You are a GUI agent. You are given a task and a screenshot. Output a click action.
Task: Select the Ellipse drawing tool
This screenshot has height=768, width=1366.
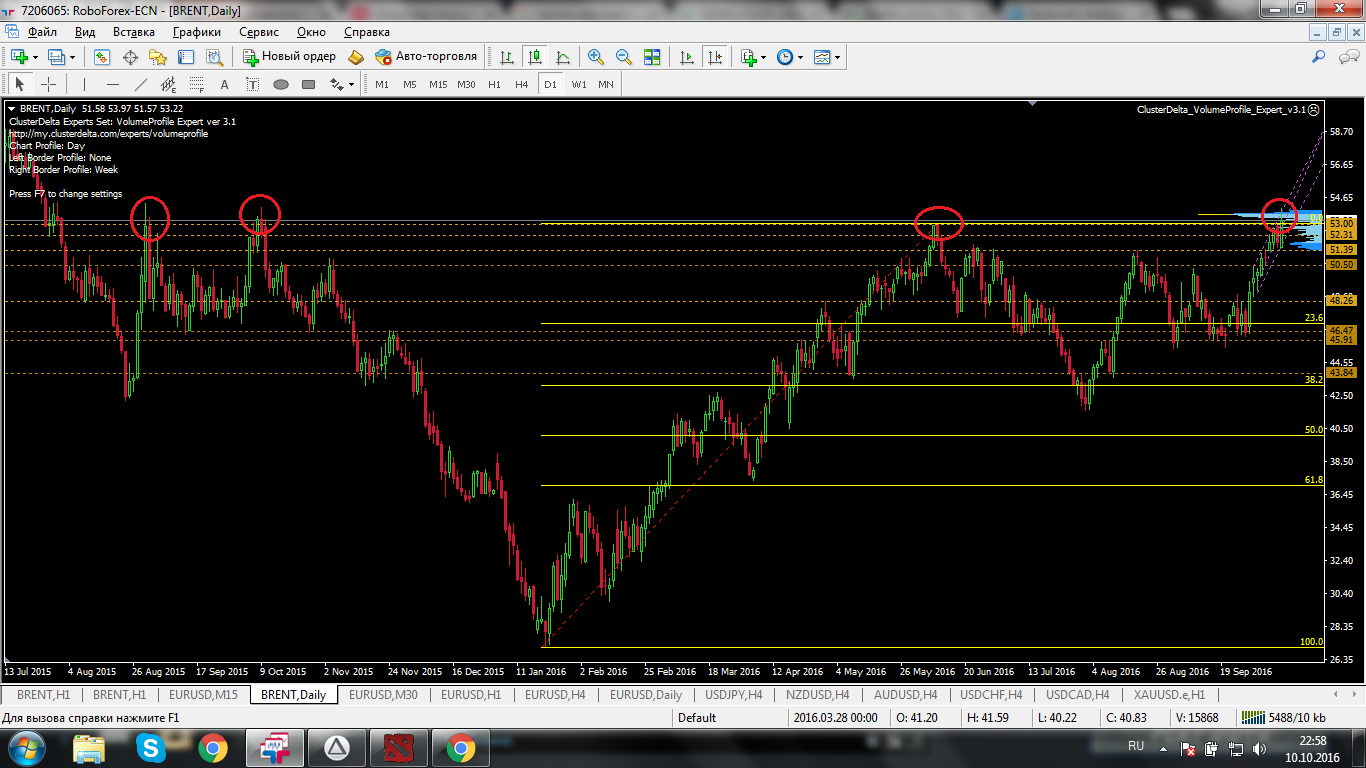coord(281,84)
